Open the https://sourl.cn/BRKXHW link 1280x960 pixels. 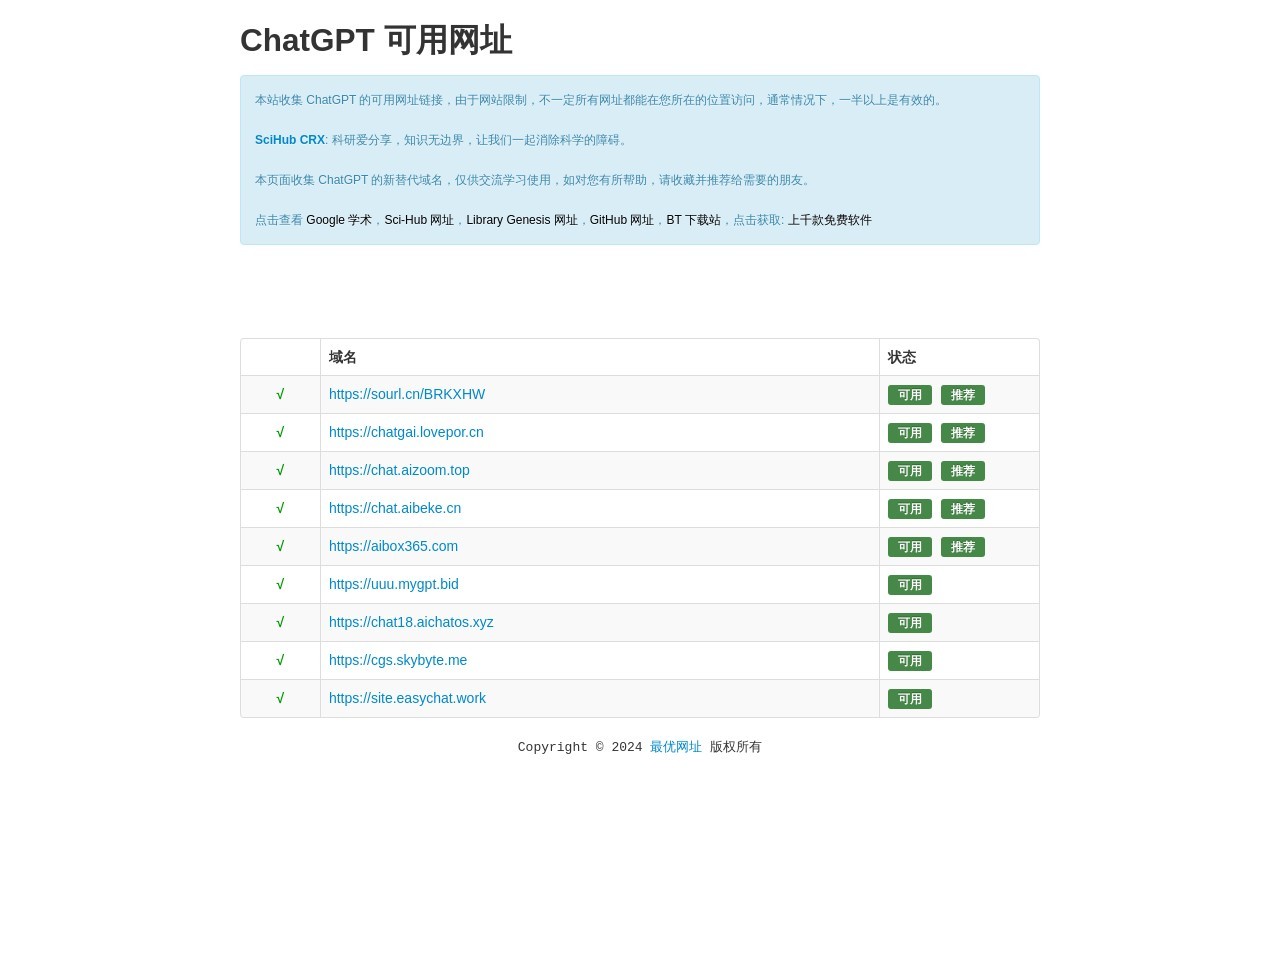click(407, 394)
